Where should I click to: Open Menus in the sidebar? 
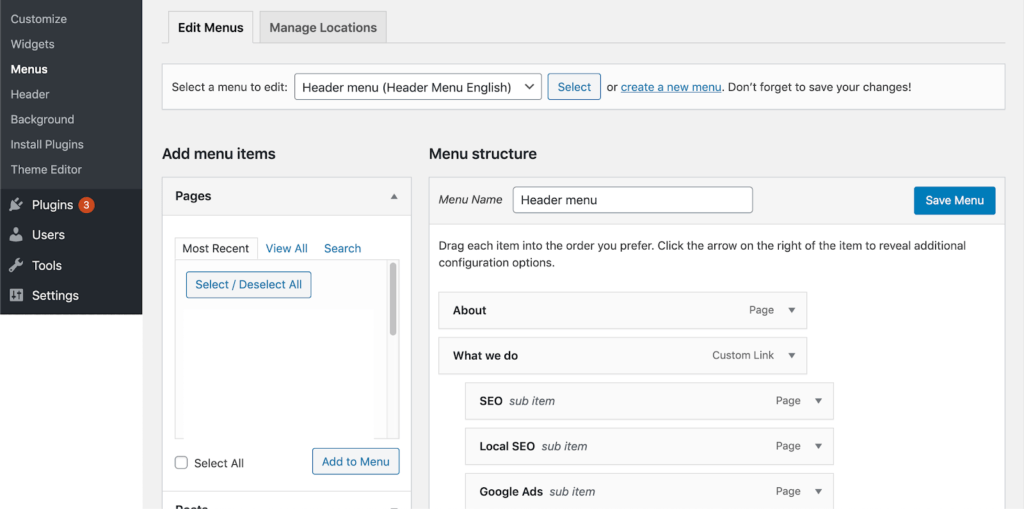point(29,69)
